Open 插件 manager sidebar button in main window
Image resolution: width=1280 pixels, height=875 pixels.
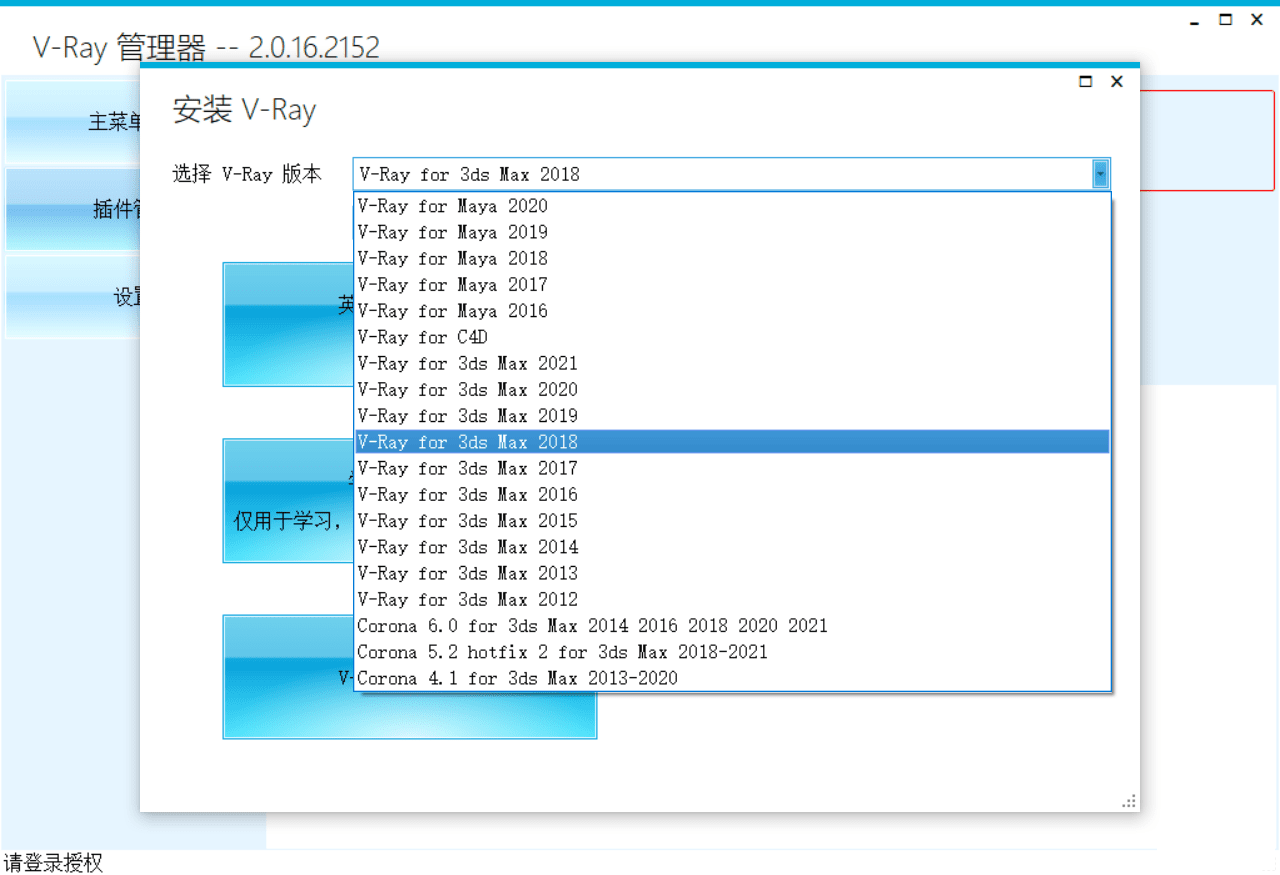pyautogui.click(x=73, y=209)
